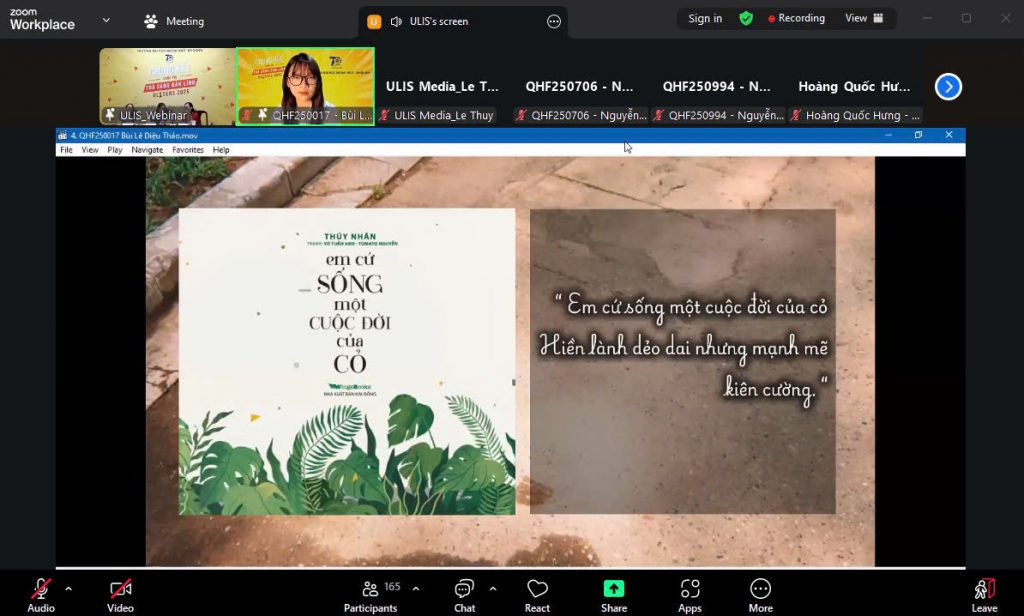Select the QHF250017 Bùi L... video thumbnail
Screen dimensions: 1024x616
(305, 86)
